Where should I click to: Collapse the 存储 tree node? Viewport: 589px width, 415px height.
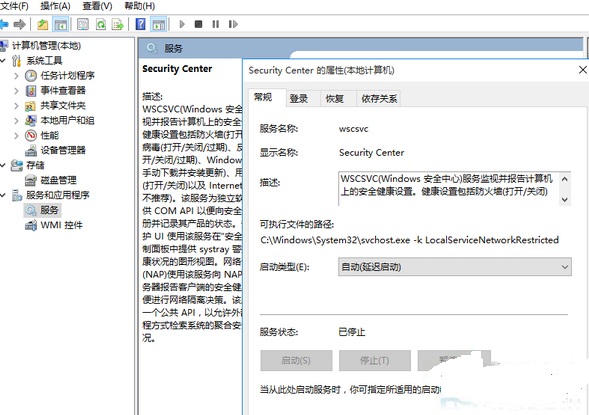[3, 165]
